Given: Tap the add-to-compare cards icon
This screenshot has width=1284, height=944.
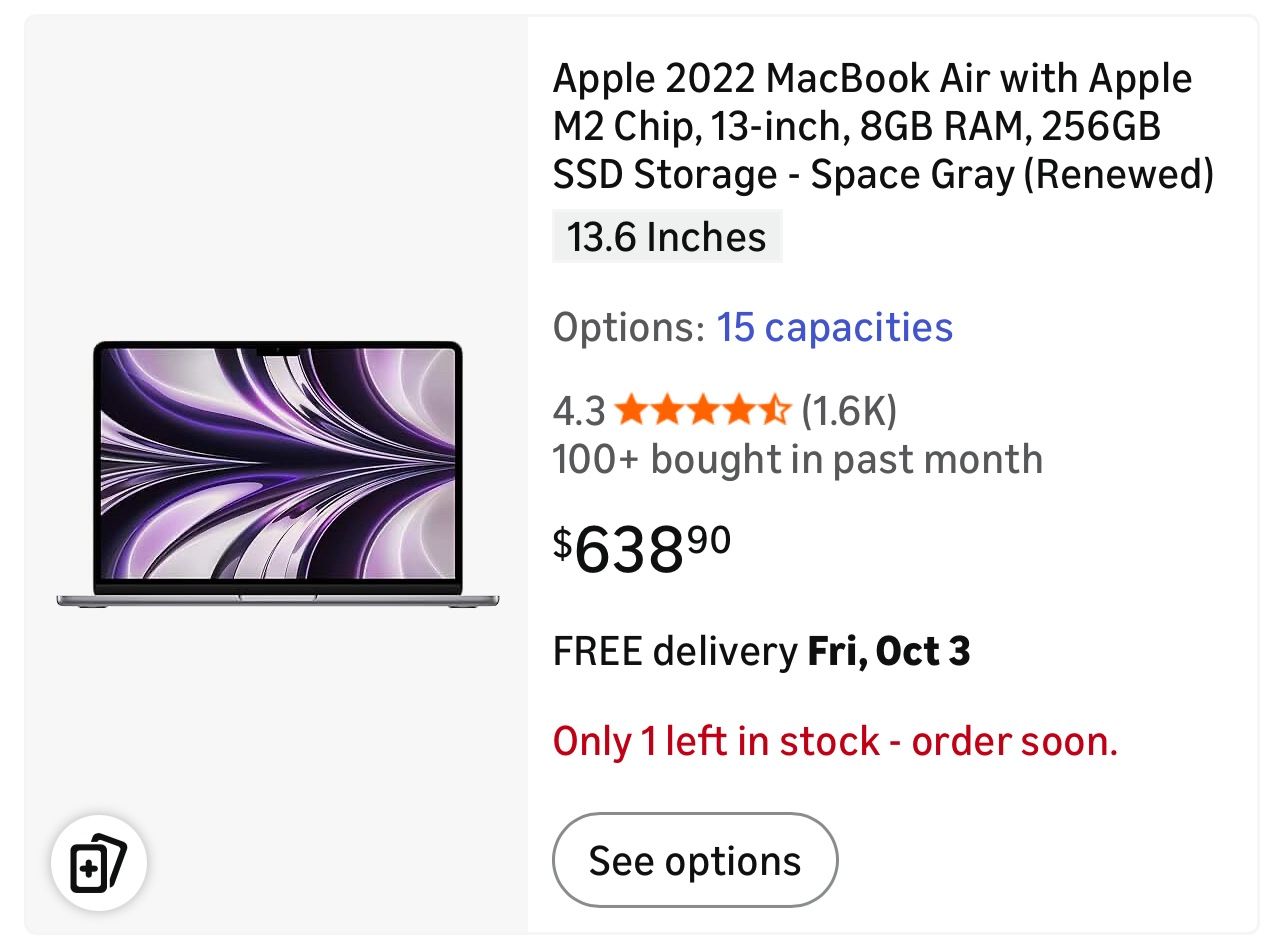Looking at the screenshot, I should tap(98, 862).
